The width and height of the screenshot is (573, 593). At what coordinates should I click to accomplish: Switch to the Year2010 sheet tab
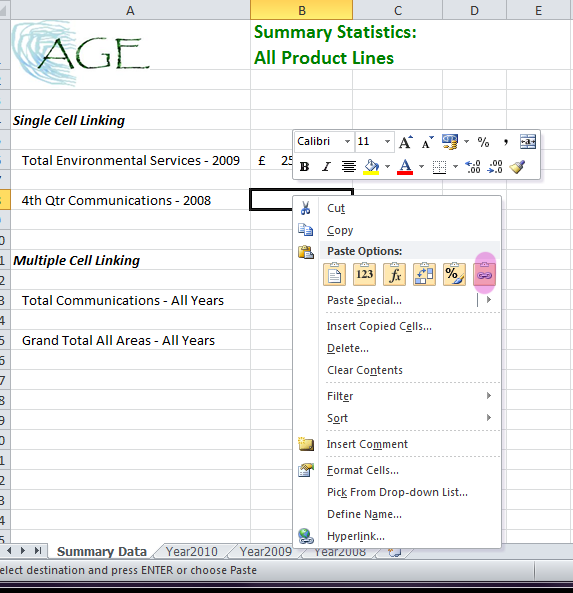coord(192,552)
